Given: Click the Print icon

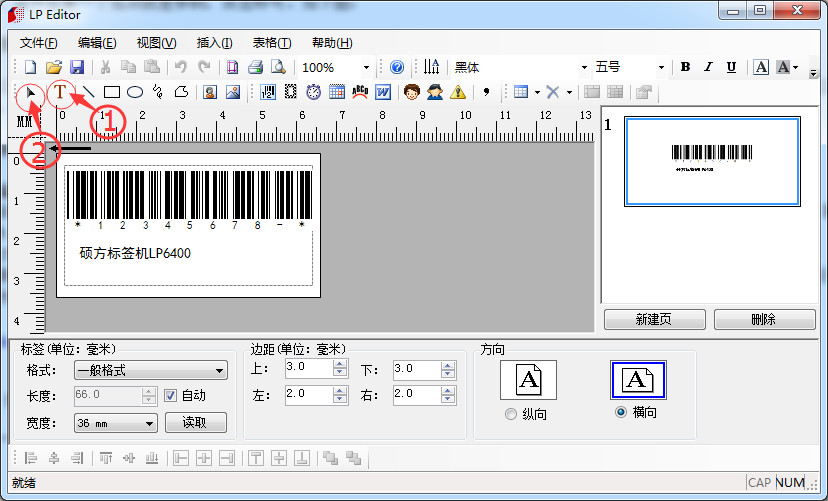Looking at the screenshot, I should tap(255, 67).
